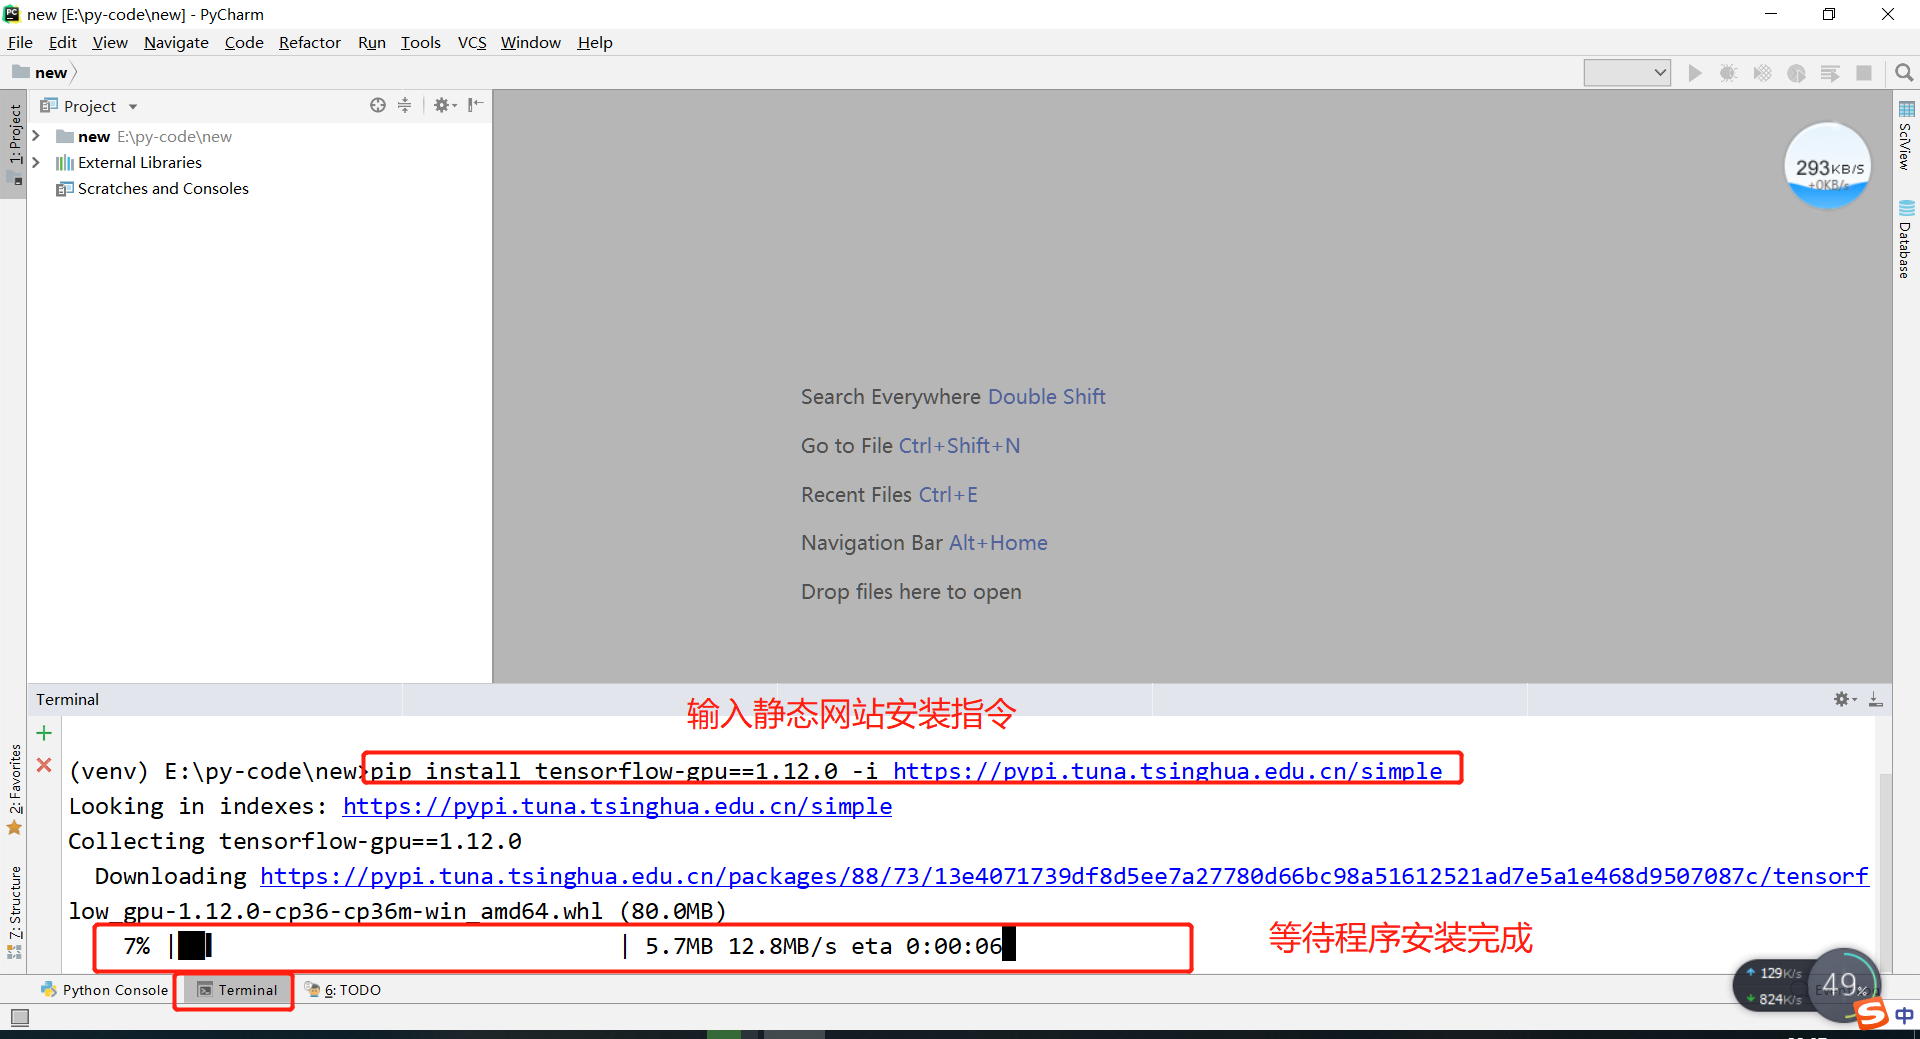Viewport: 1920px width, 1039px height.
Task: Click the Run play button in the toolbar
Action: (1694, 72)
